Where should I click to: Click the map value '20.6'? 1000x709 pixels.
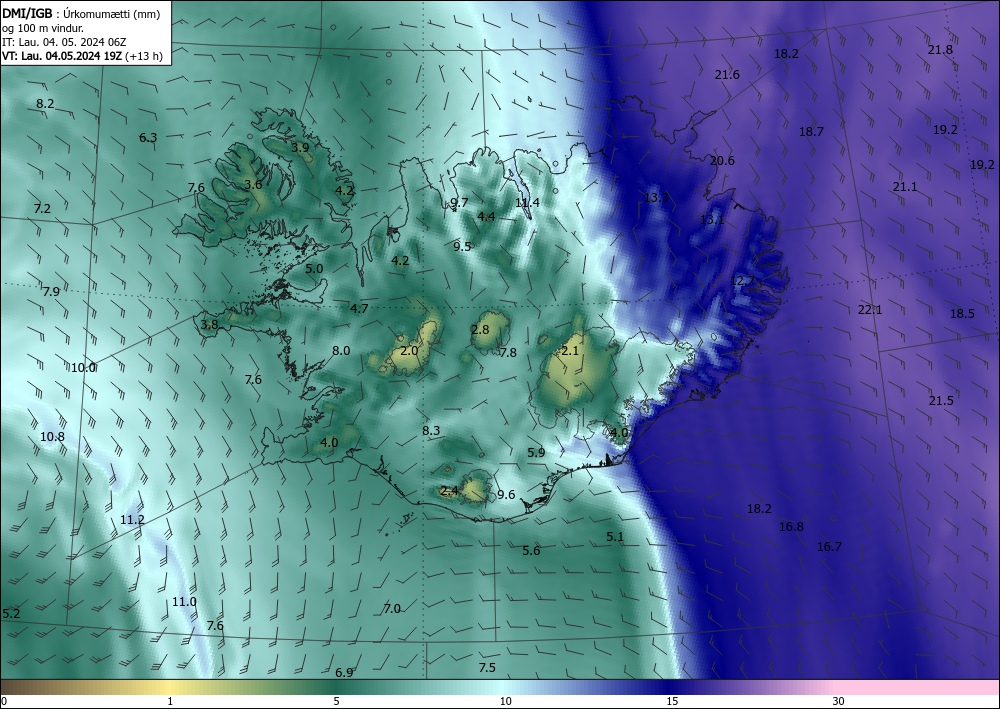coord(722,161)
